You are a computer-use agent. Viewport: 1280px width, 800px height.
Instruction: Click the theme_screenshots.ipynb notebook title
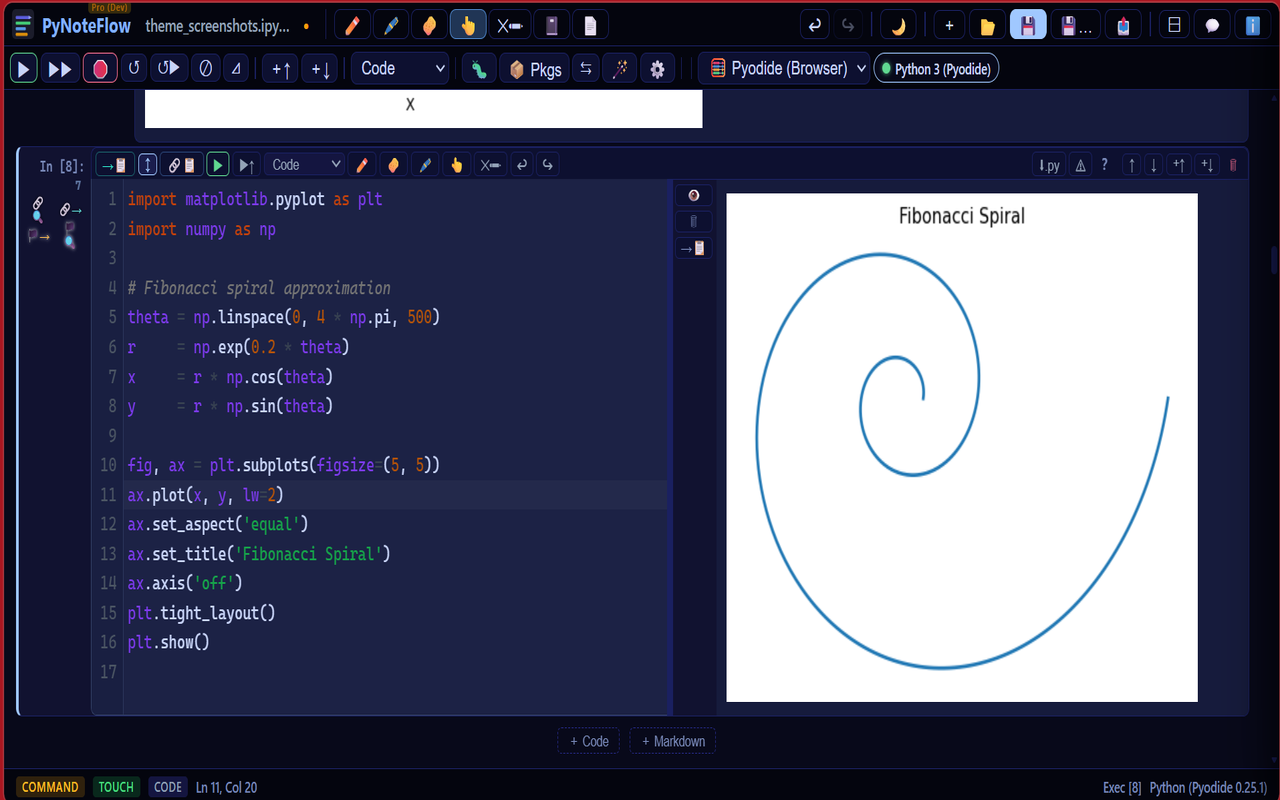pos(218,26)
